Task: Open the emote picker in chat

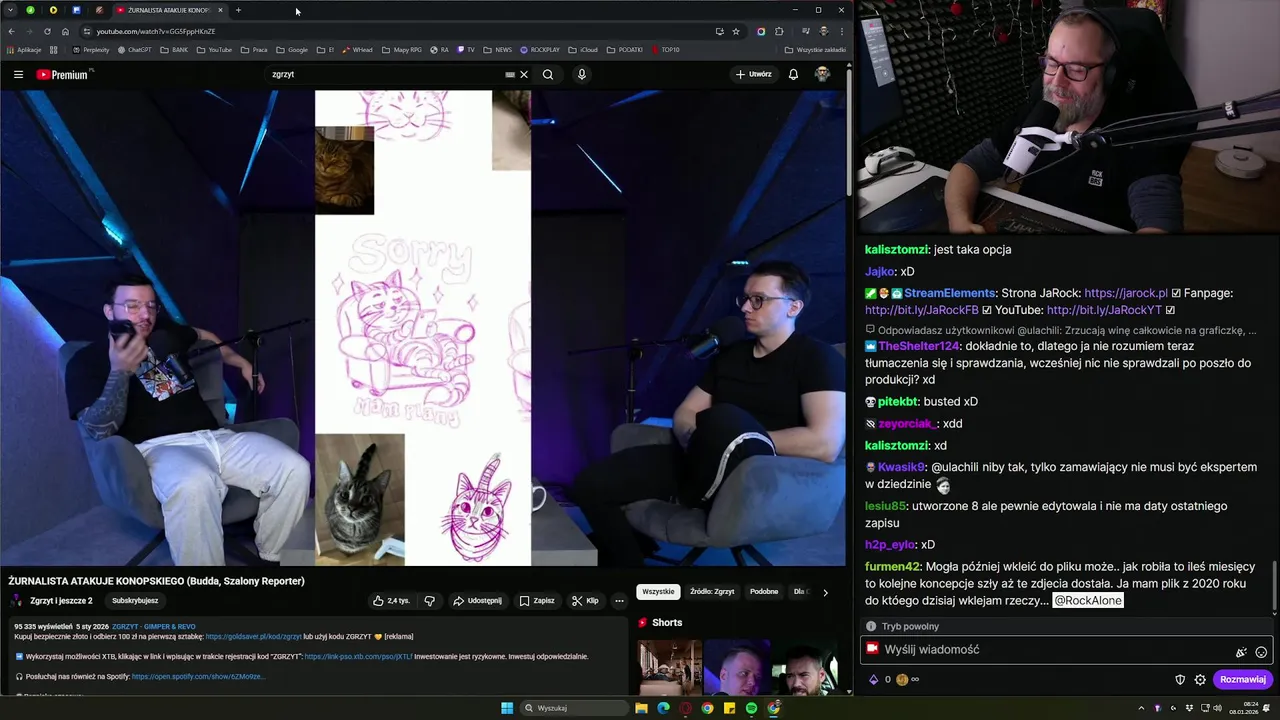Action: (1261, 652)
